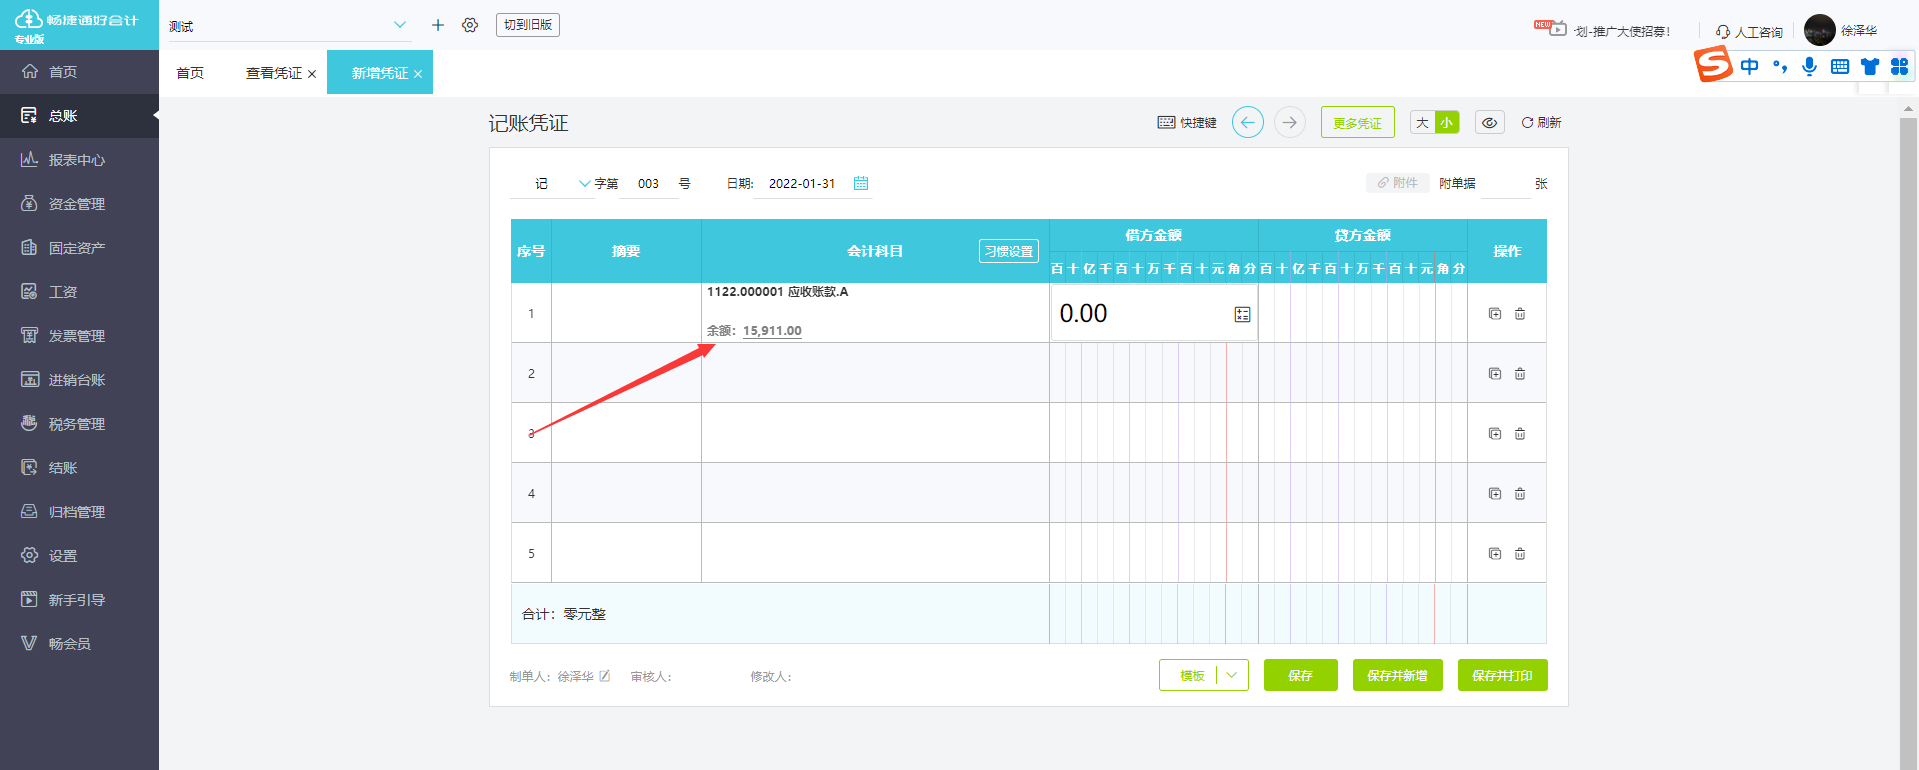Switch font size to 大
Viewport: 1919px width, 770px height.
[x=1422, y=122]
